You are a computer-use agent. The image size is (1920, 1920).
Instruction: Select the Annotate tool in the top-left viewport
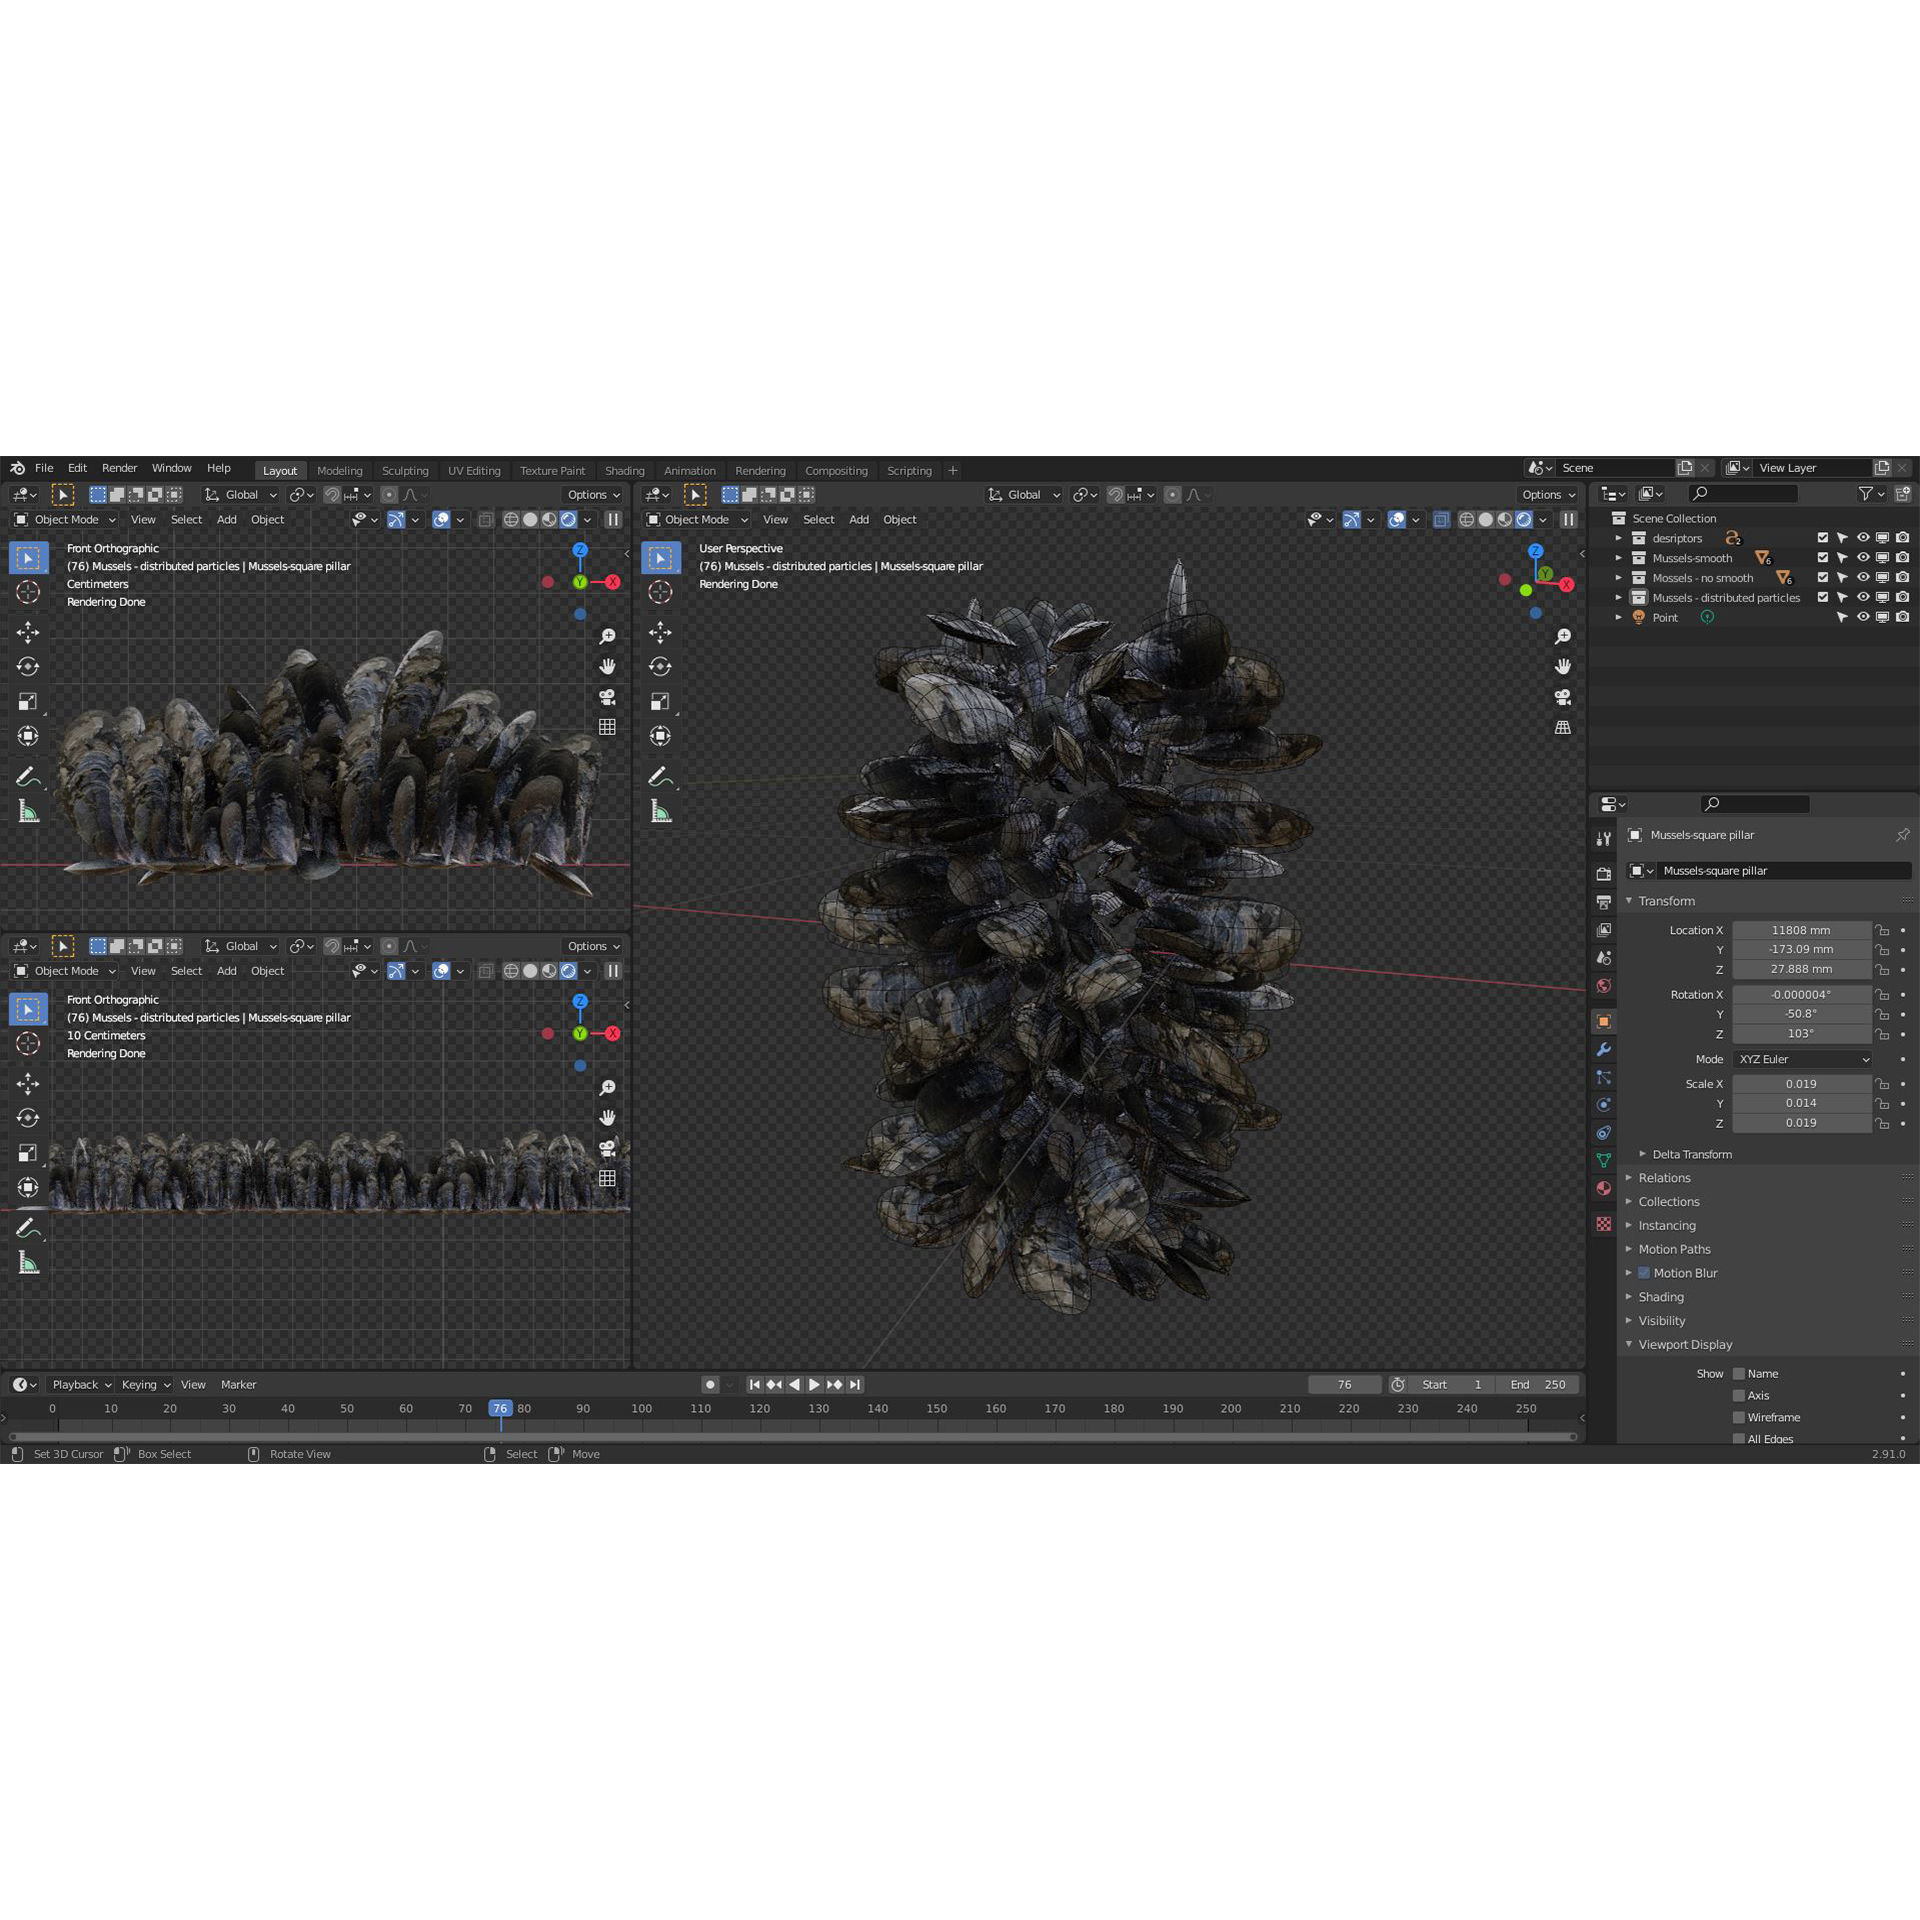point(28,776)
